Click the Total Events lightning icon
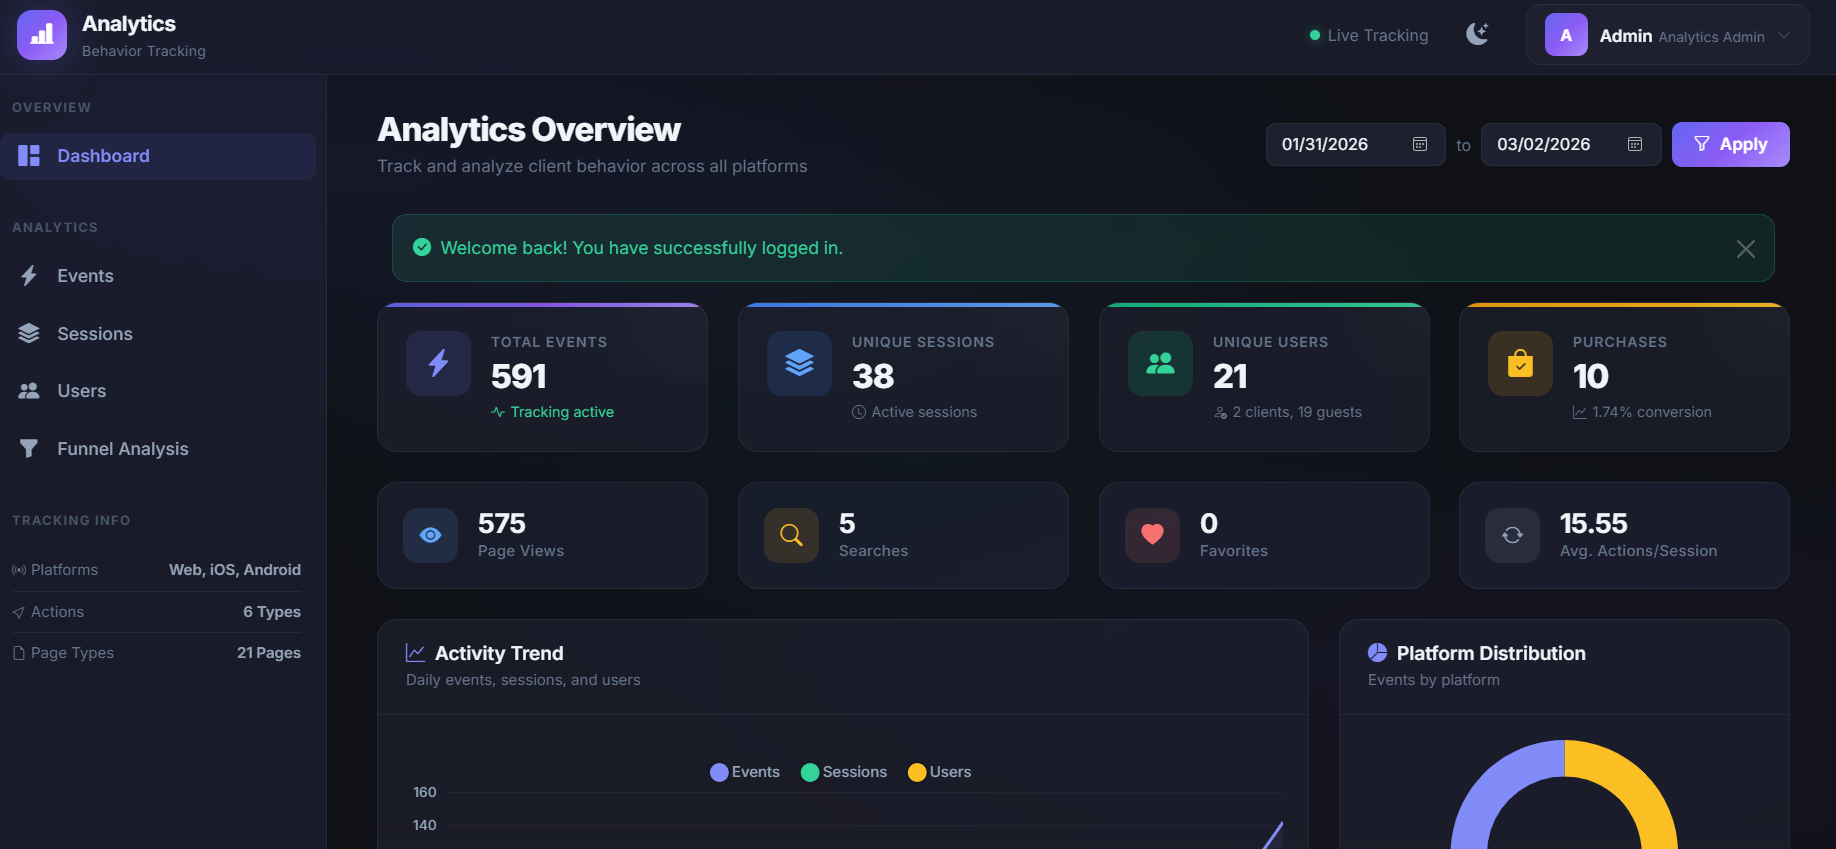Screen dimensions: 1836x849 [x=438, y=363]
